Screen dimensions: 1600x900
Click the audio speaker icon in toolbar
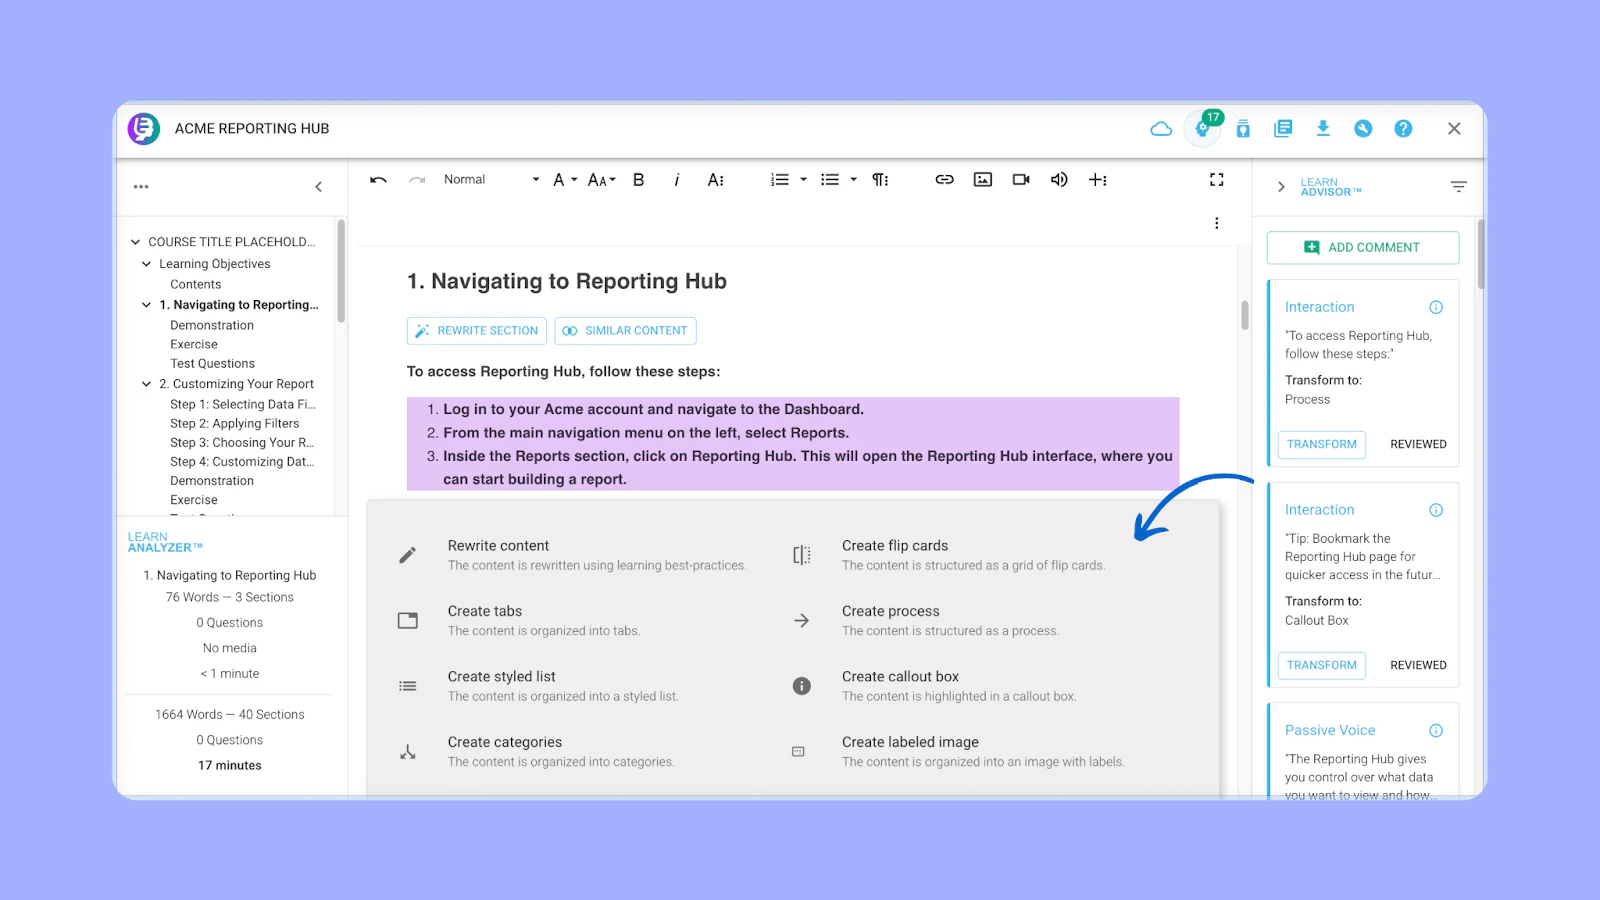(x=1059, y=180)
